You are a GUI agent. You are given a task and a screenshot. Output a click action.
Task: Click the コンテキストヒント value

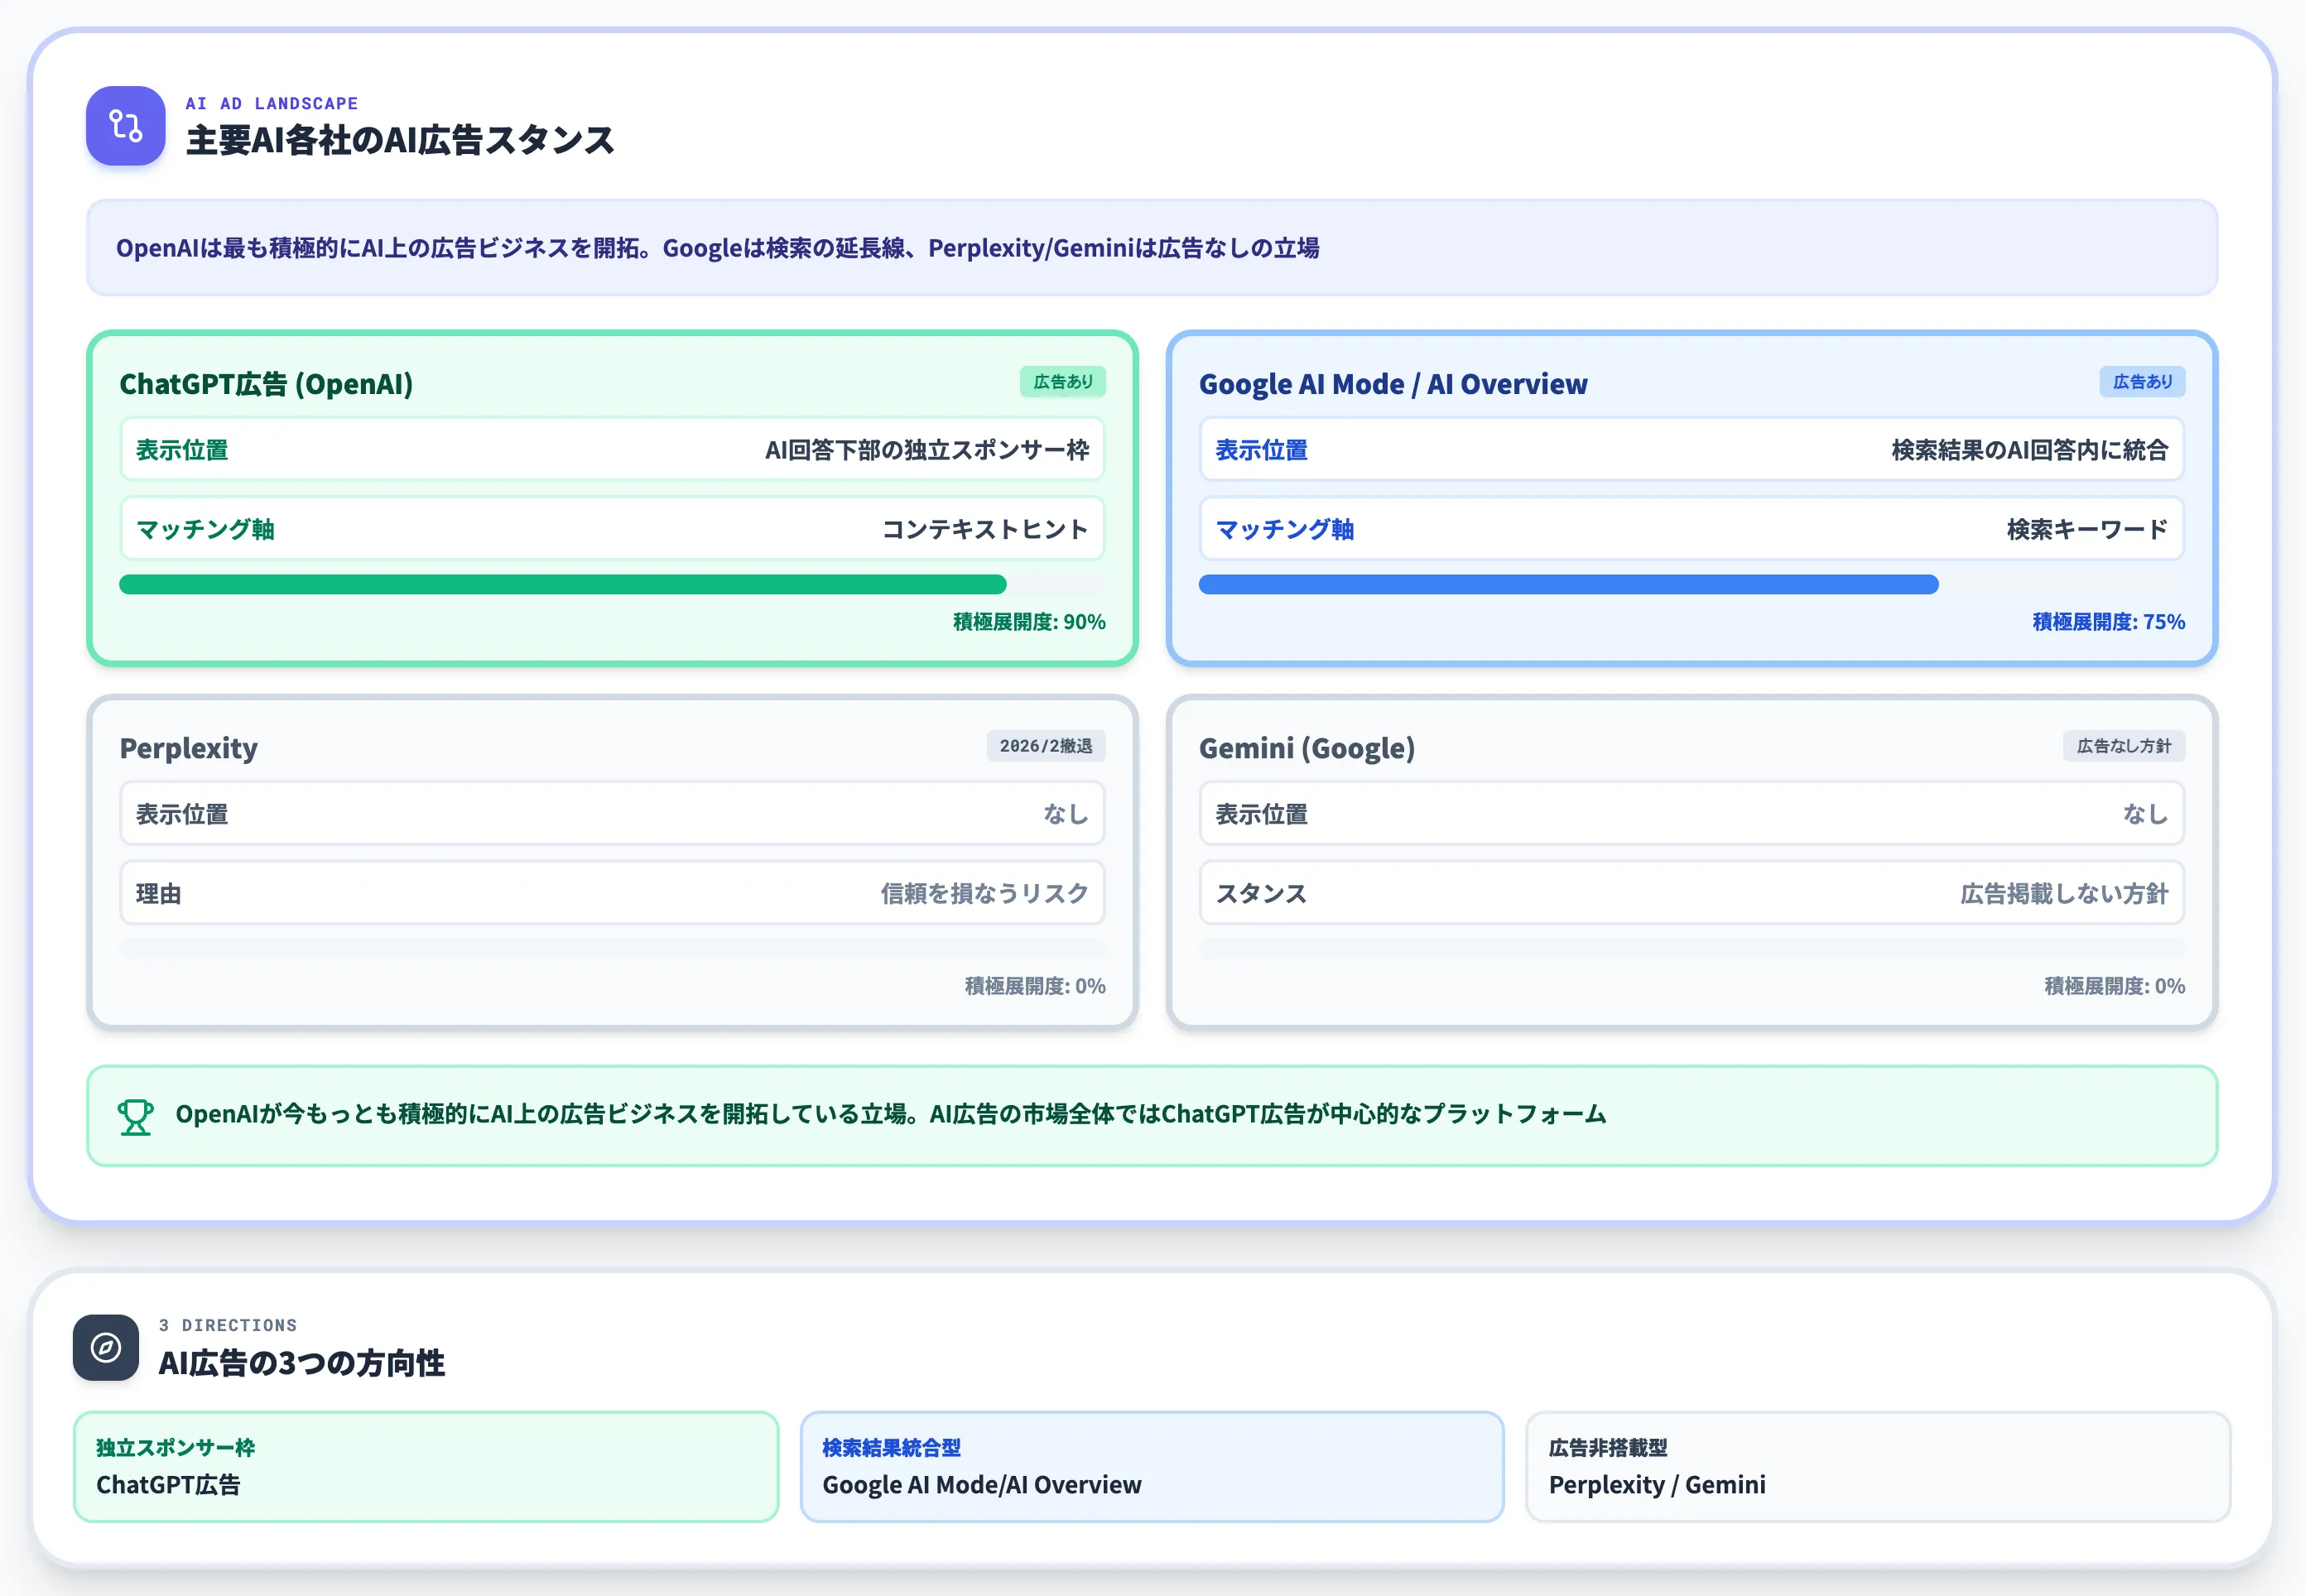coord(985,529)
